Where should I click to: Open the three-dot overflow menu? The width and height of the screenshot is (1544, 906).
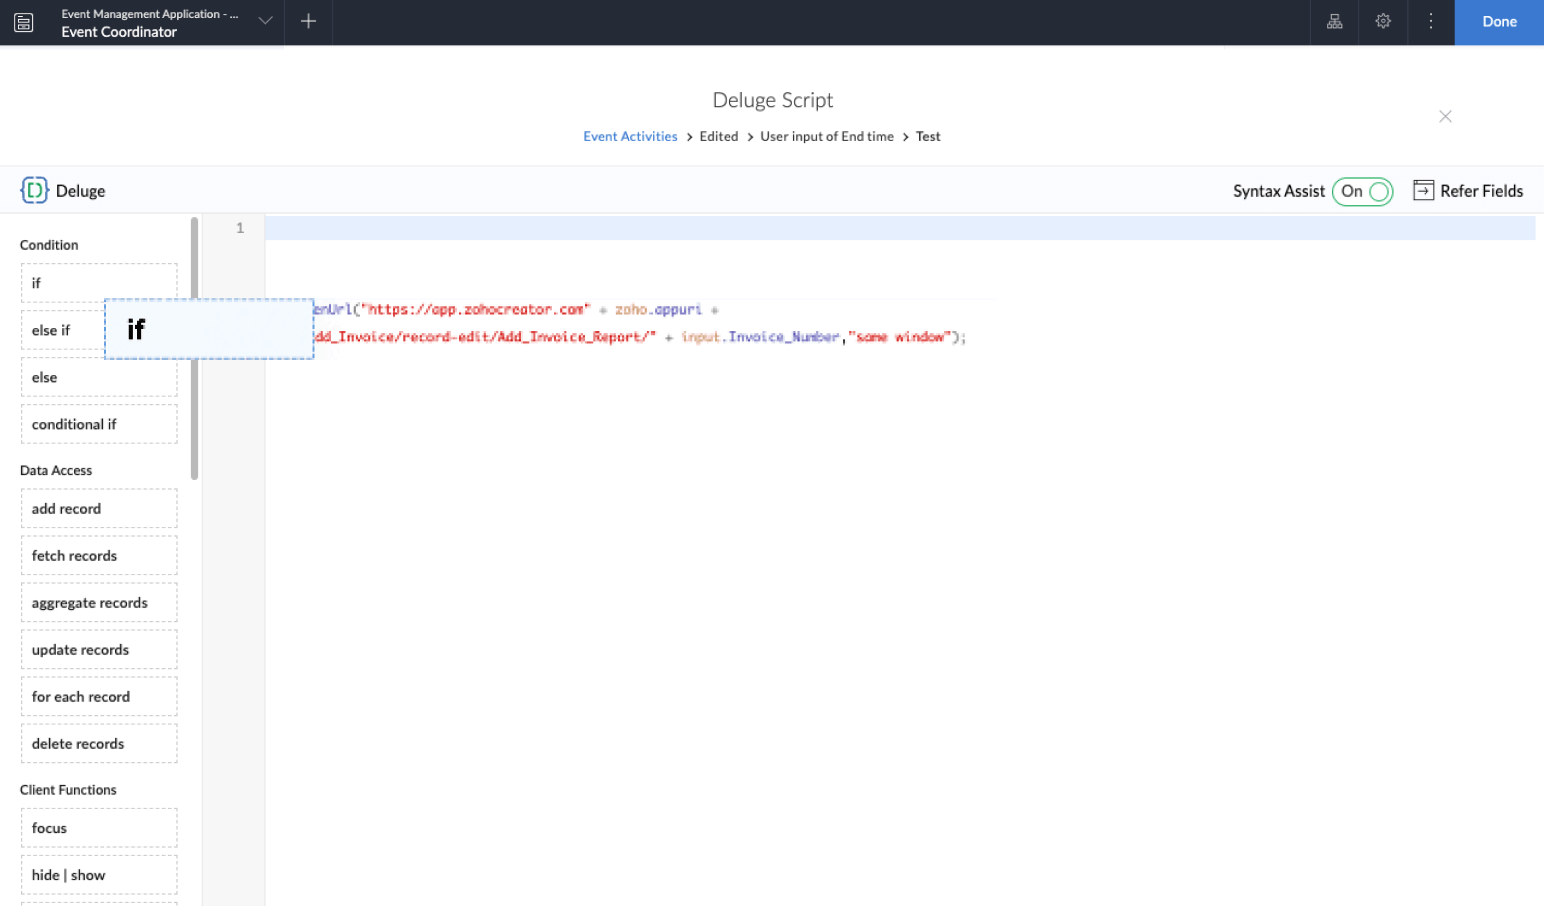click(x=1431, y=21)
